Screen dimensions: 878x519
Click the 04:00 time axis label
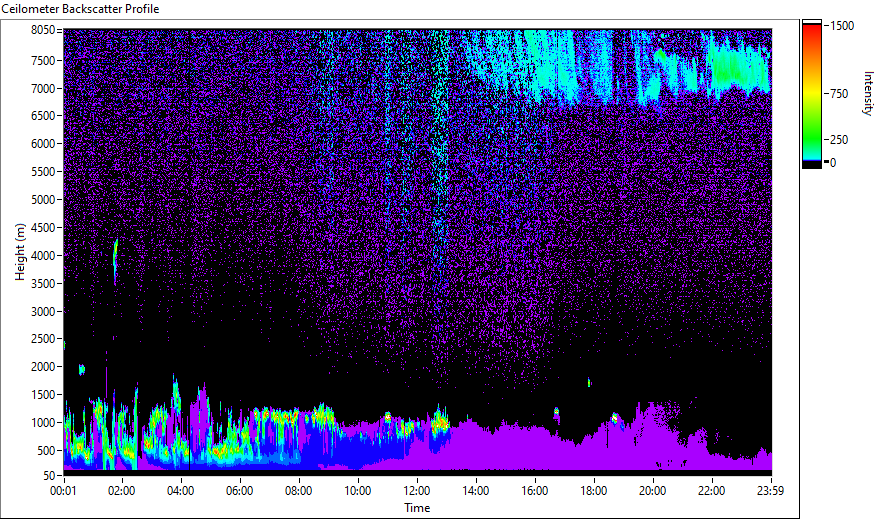181,491
